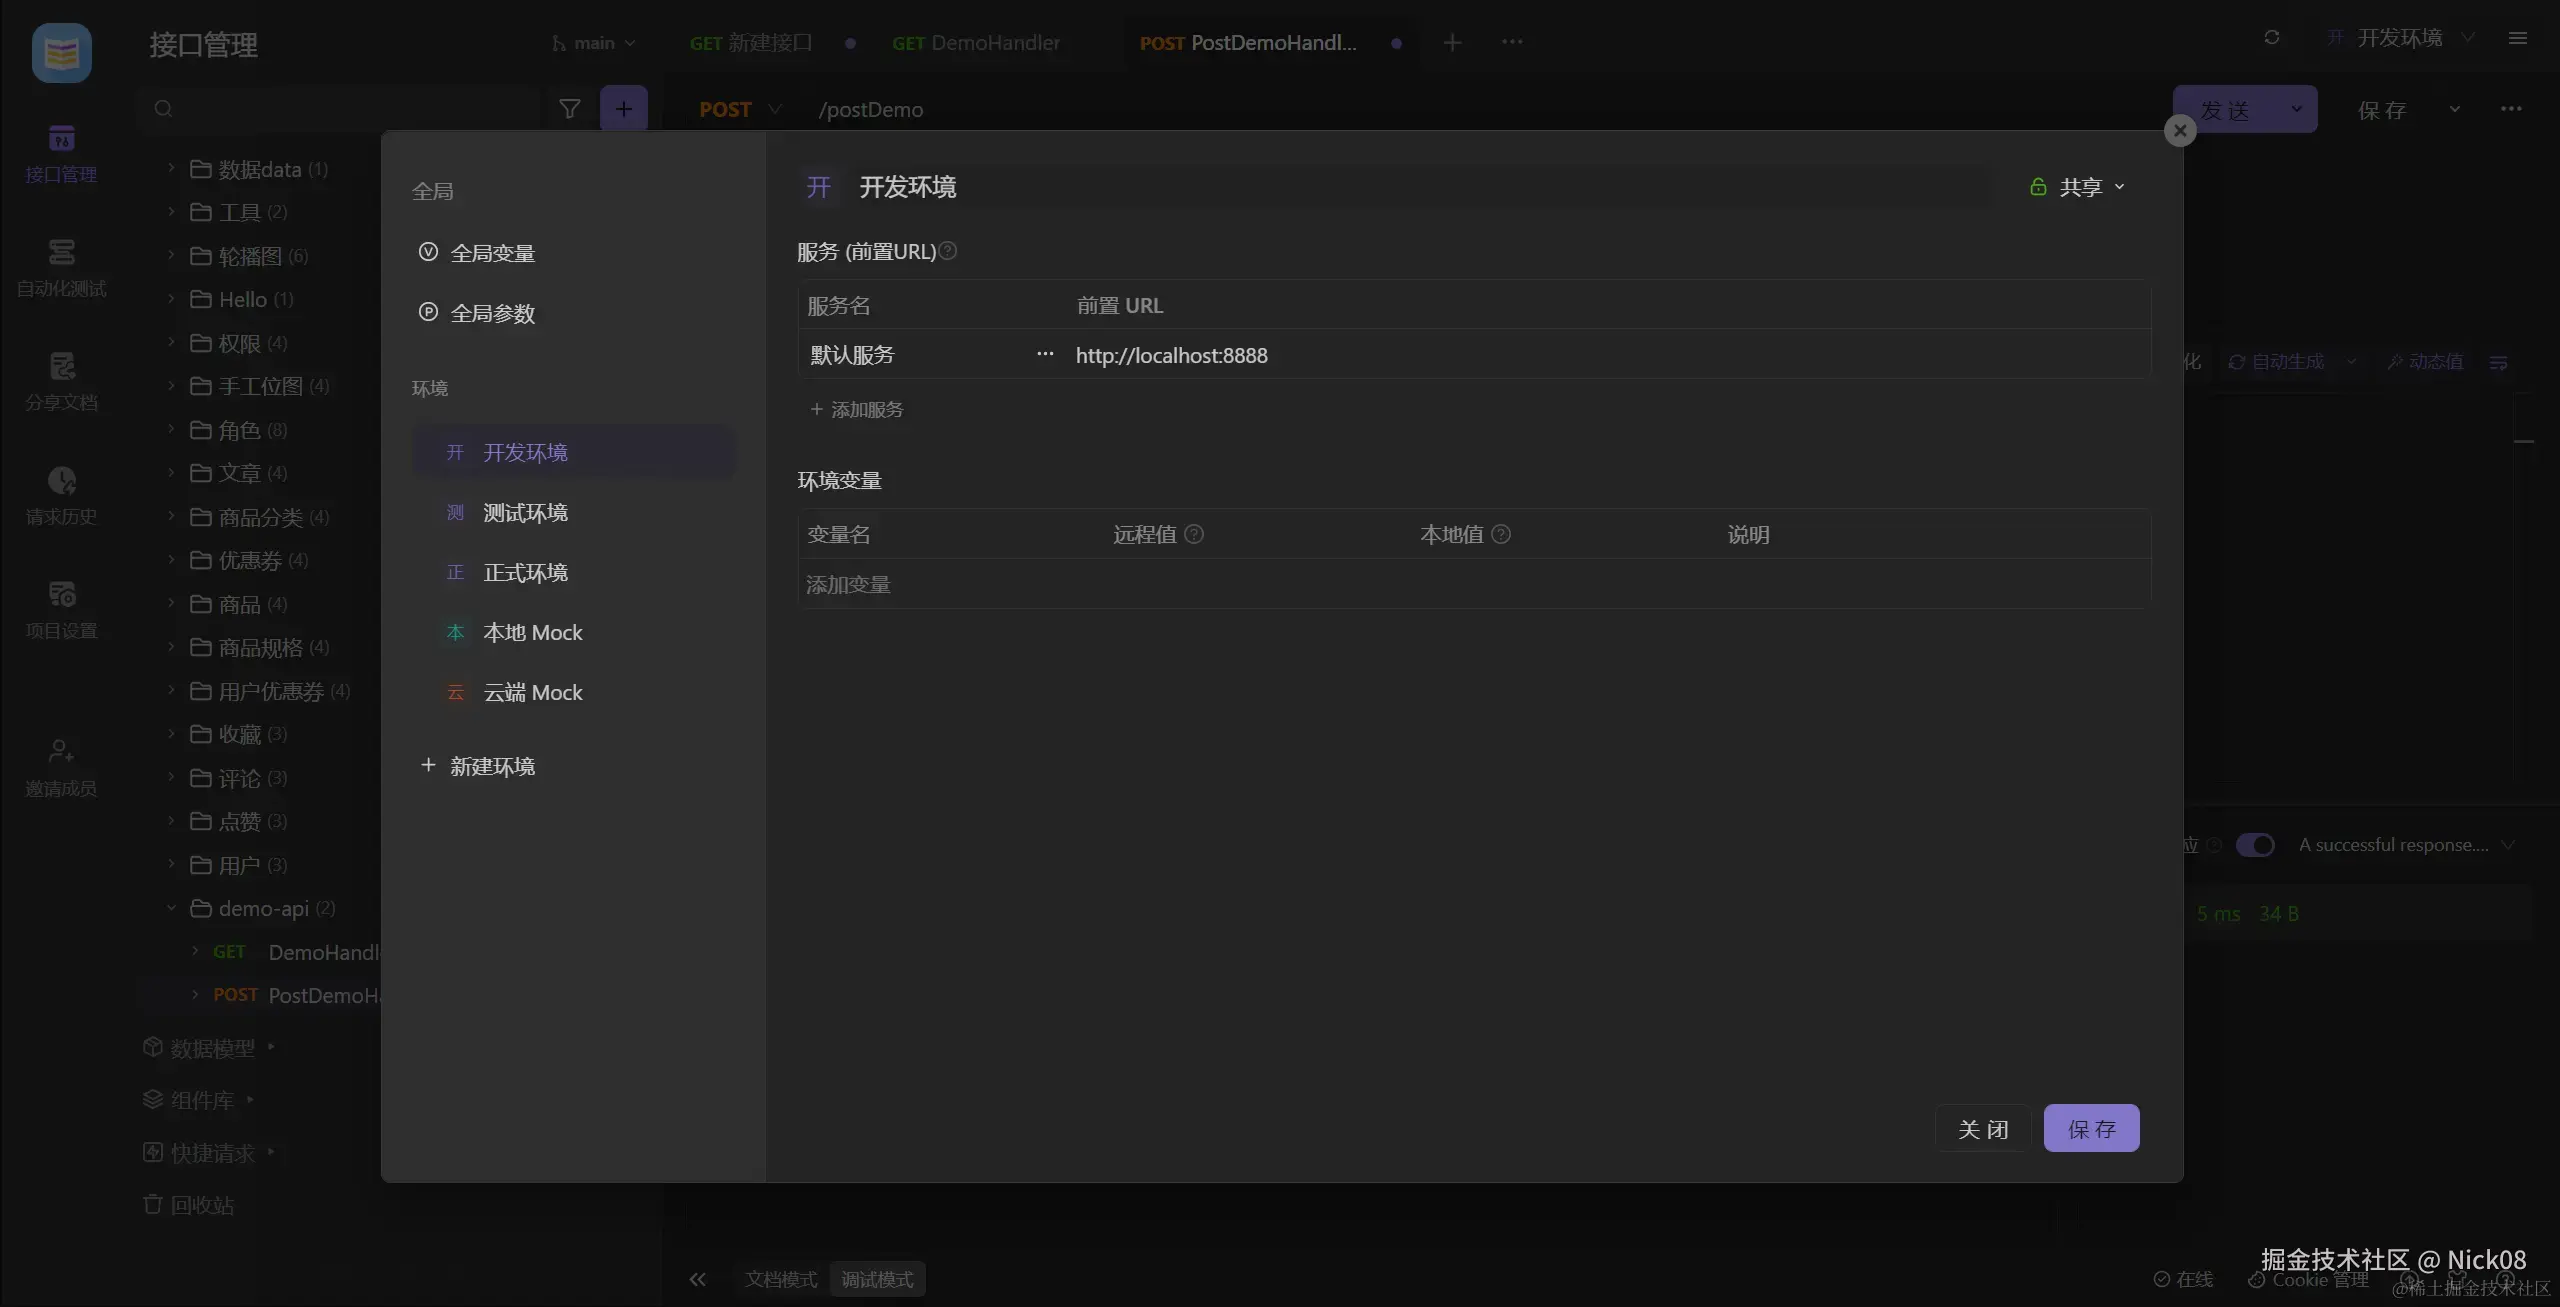Viewport: 2560px width, 1307px height.
Task: Click the 本地值 help question icon
Action: (1501, 534)
